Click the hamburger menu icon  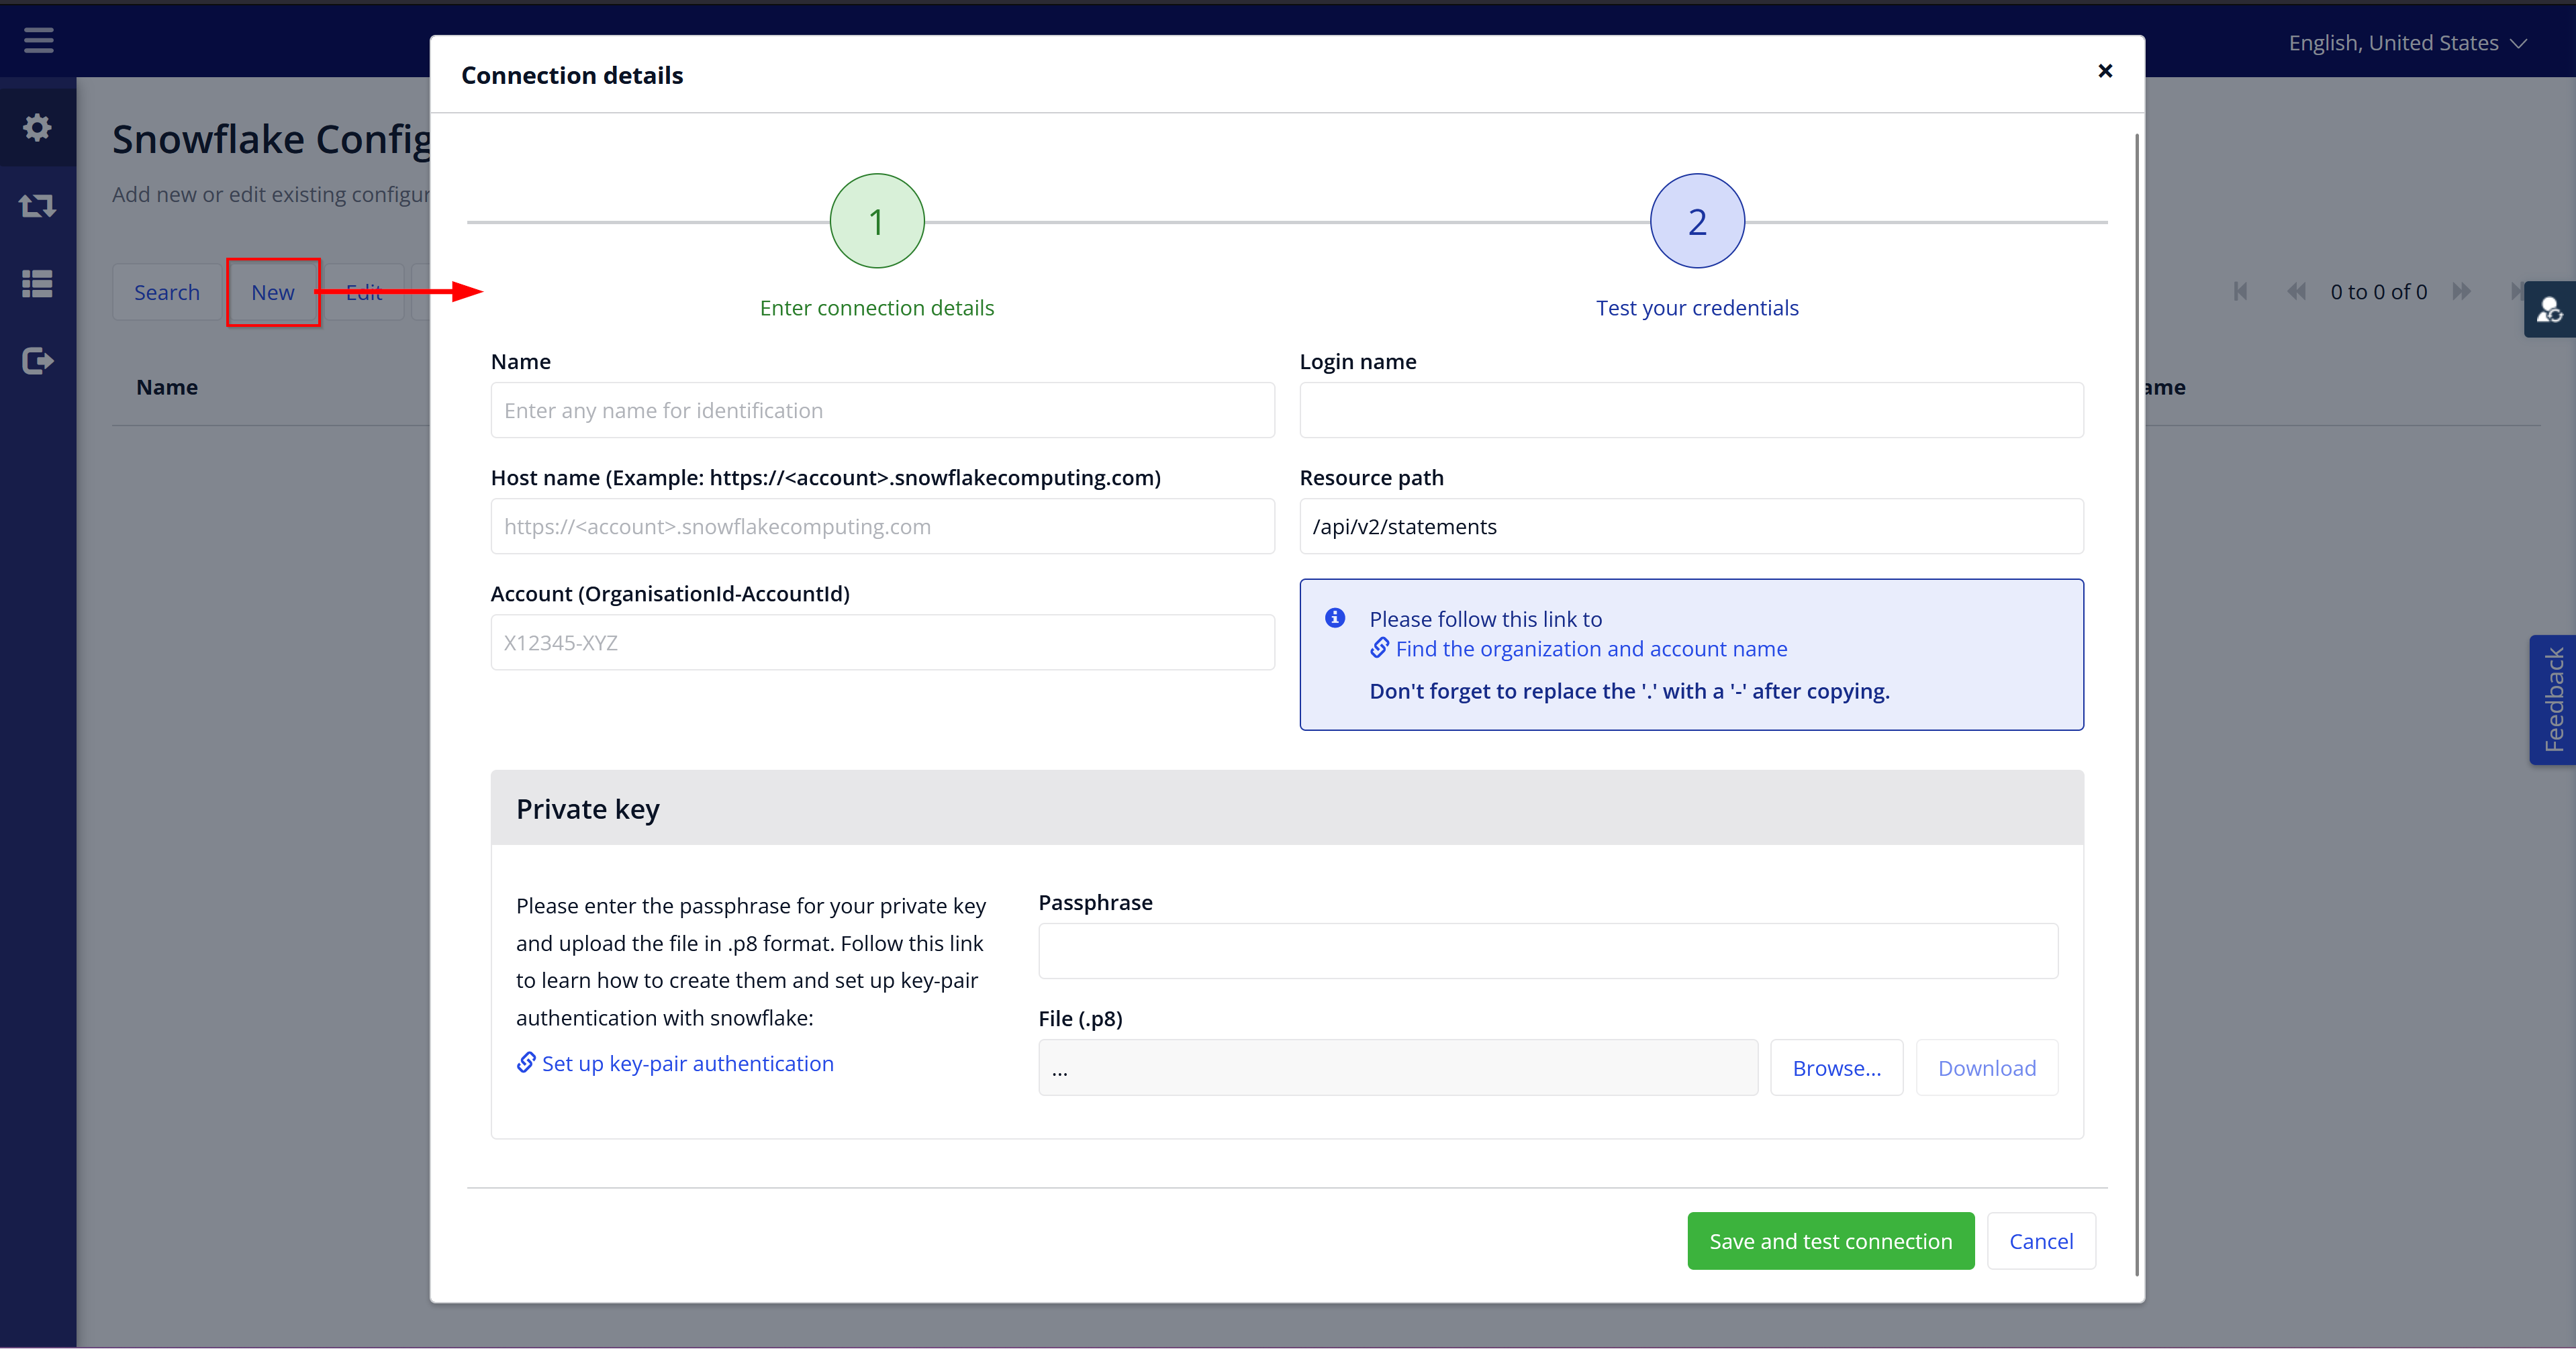[x=38, y=41]
